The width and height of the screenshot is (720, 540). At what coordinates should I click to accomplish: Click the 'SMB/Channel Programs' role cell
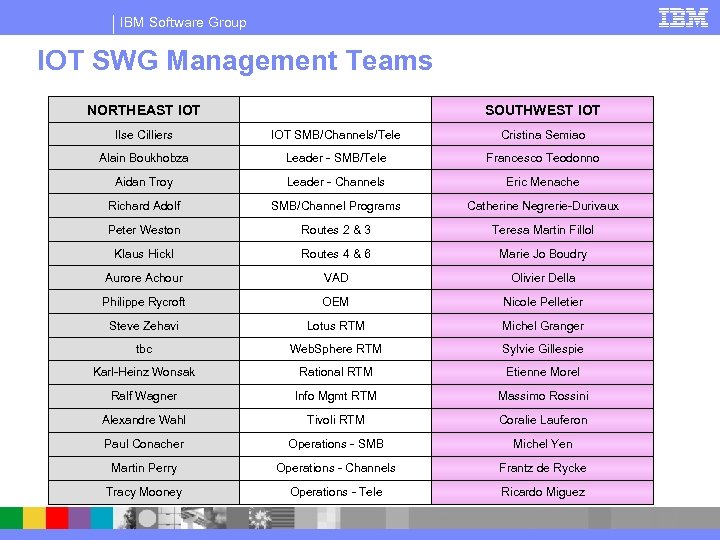click(x=335, y=206)
